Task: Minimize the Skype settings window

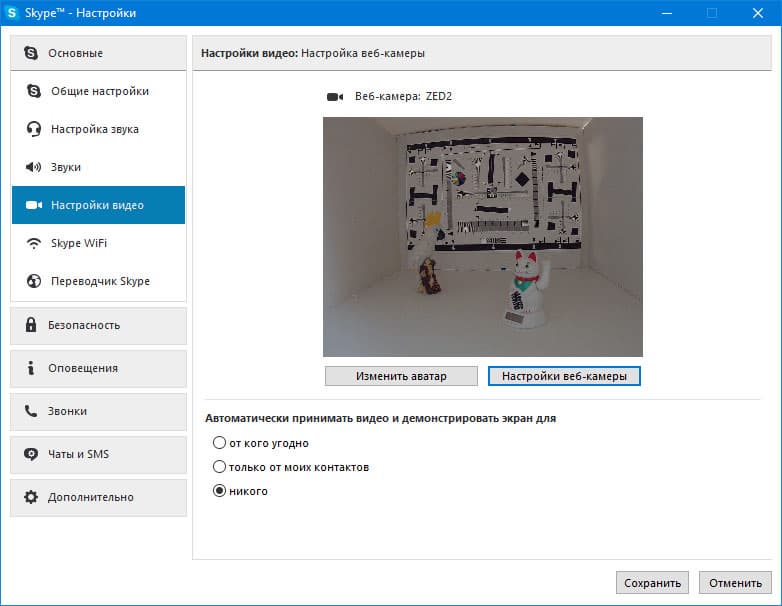Action: [667, 13]
